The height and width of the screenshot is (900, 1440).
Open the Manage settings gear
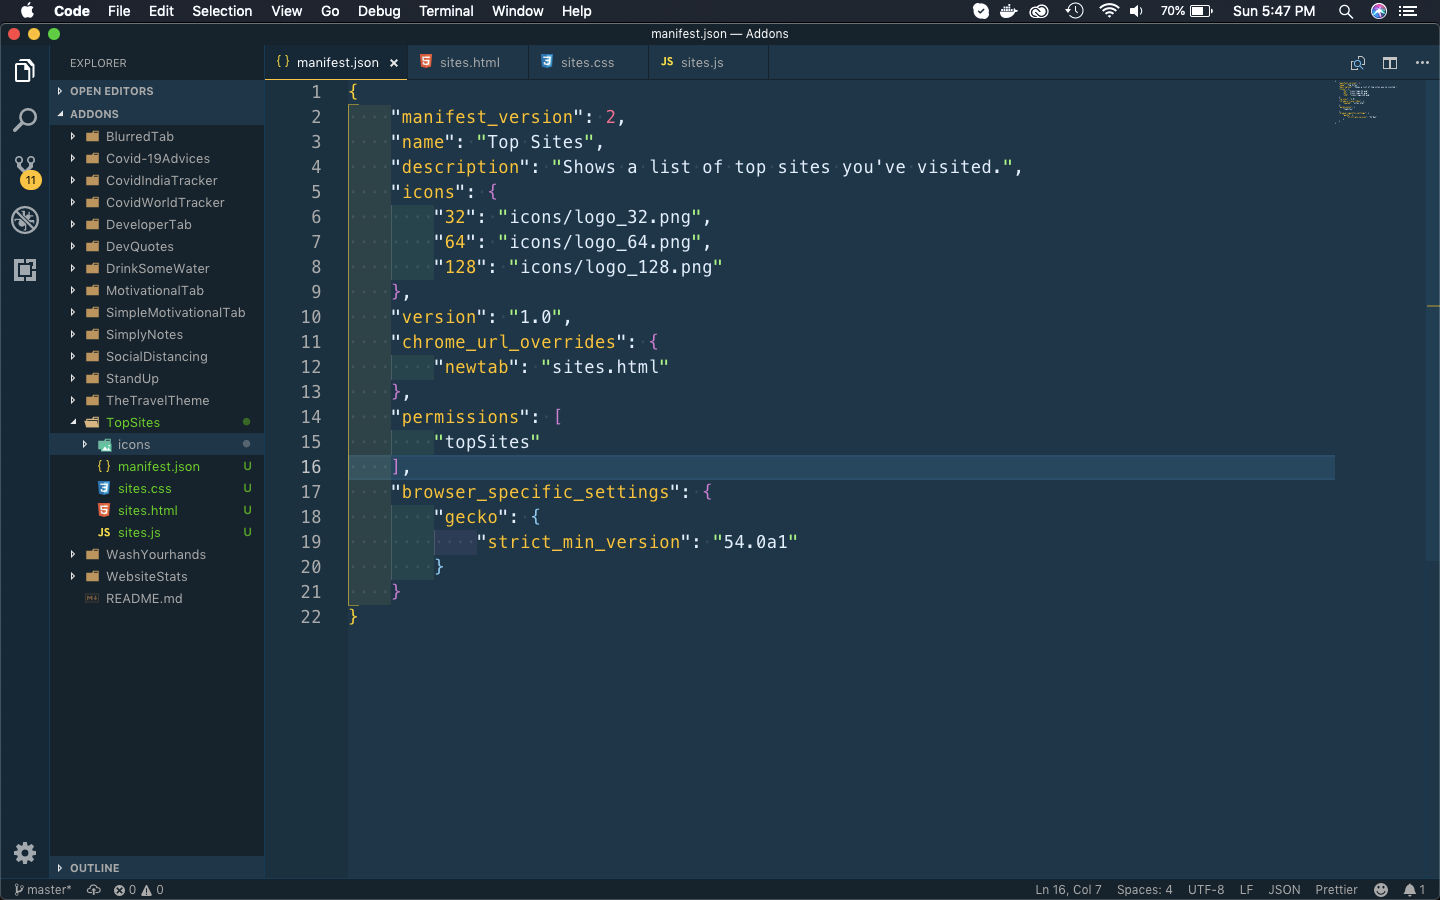tap(25, 853)
